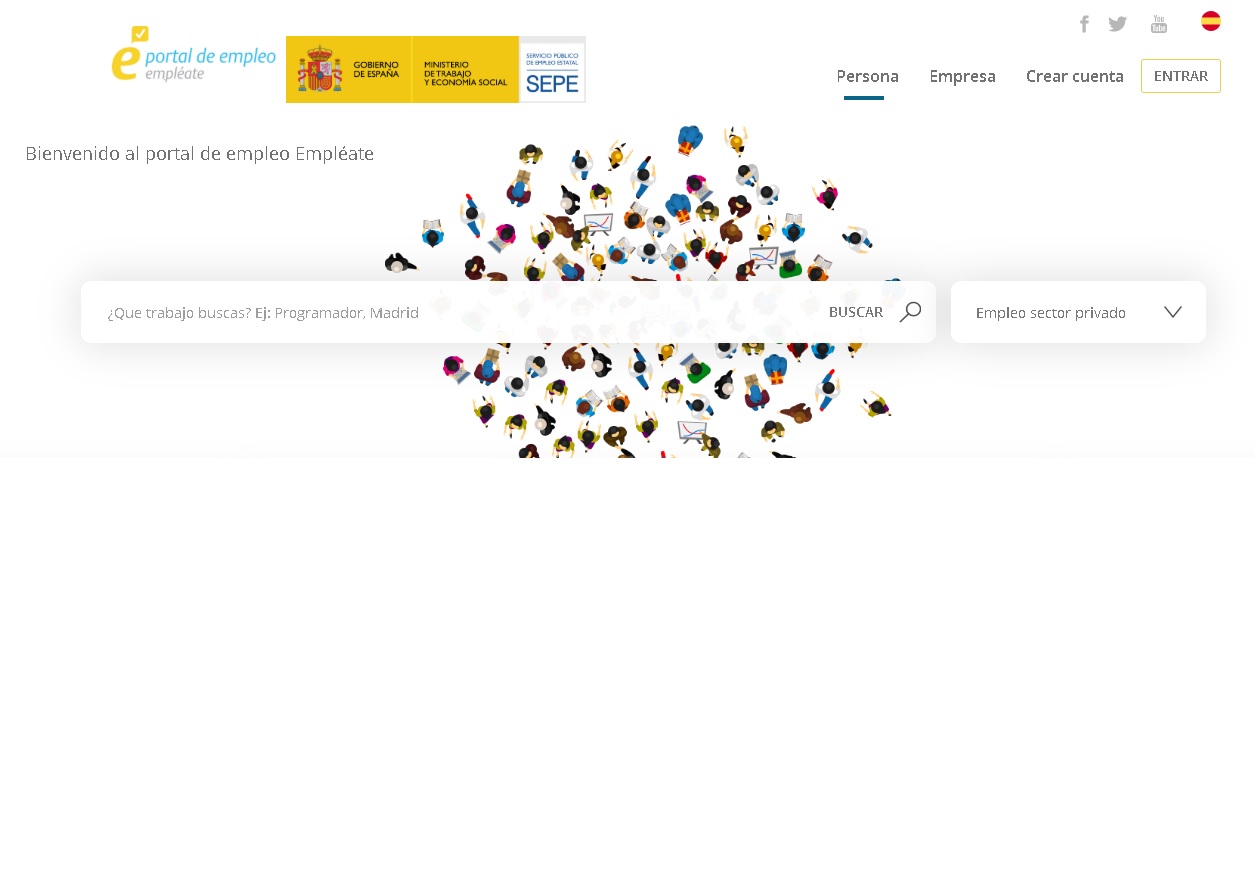Image resolution: width=1255 pixels, height=884 pixels.
Task: Click the Ministerio de Trabajo y Economía Social banner
Action: 465,69
